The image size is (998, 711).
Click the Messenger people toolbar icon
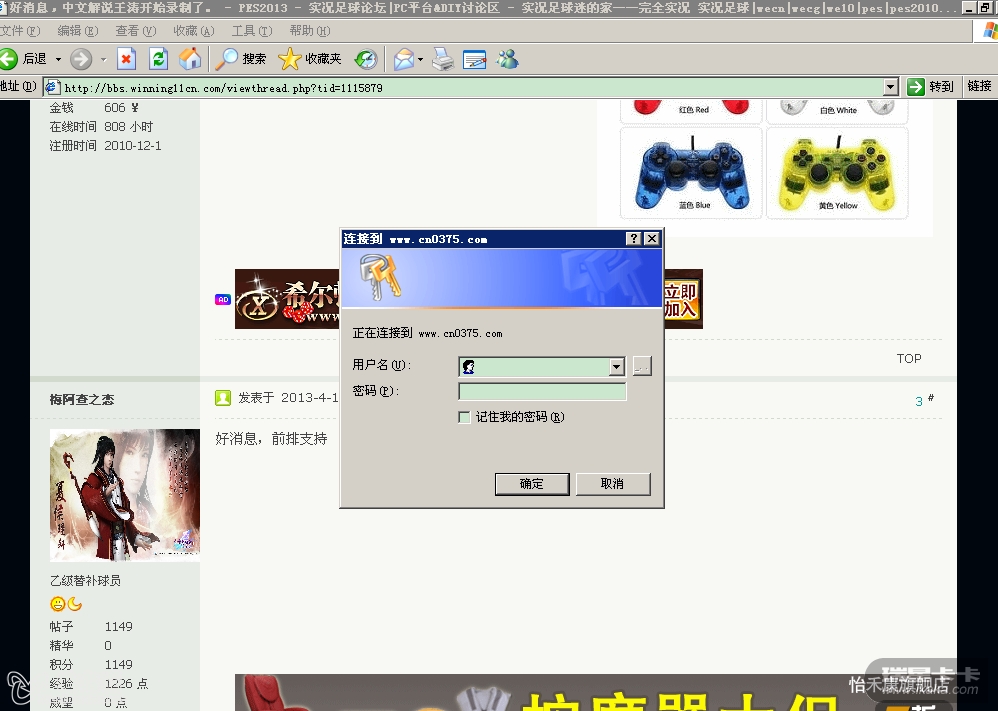click(x=508, y=59)
